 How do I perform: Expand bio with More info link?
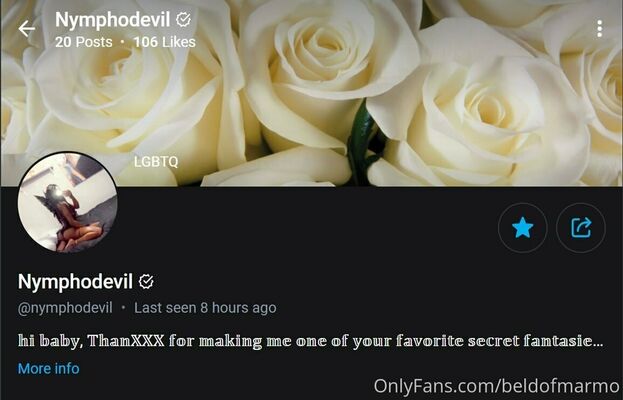click(48, 368)
